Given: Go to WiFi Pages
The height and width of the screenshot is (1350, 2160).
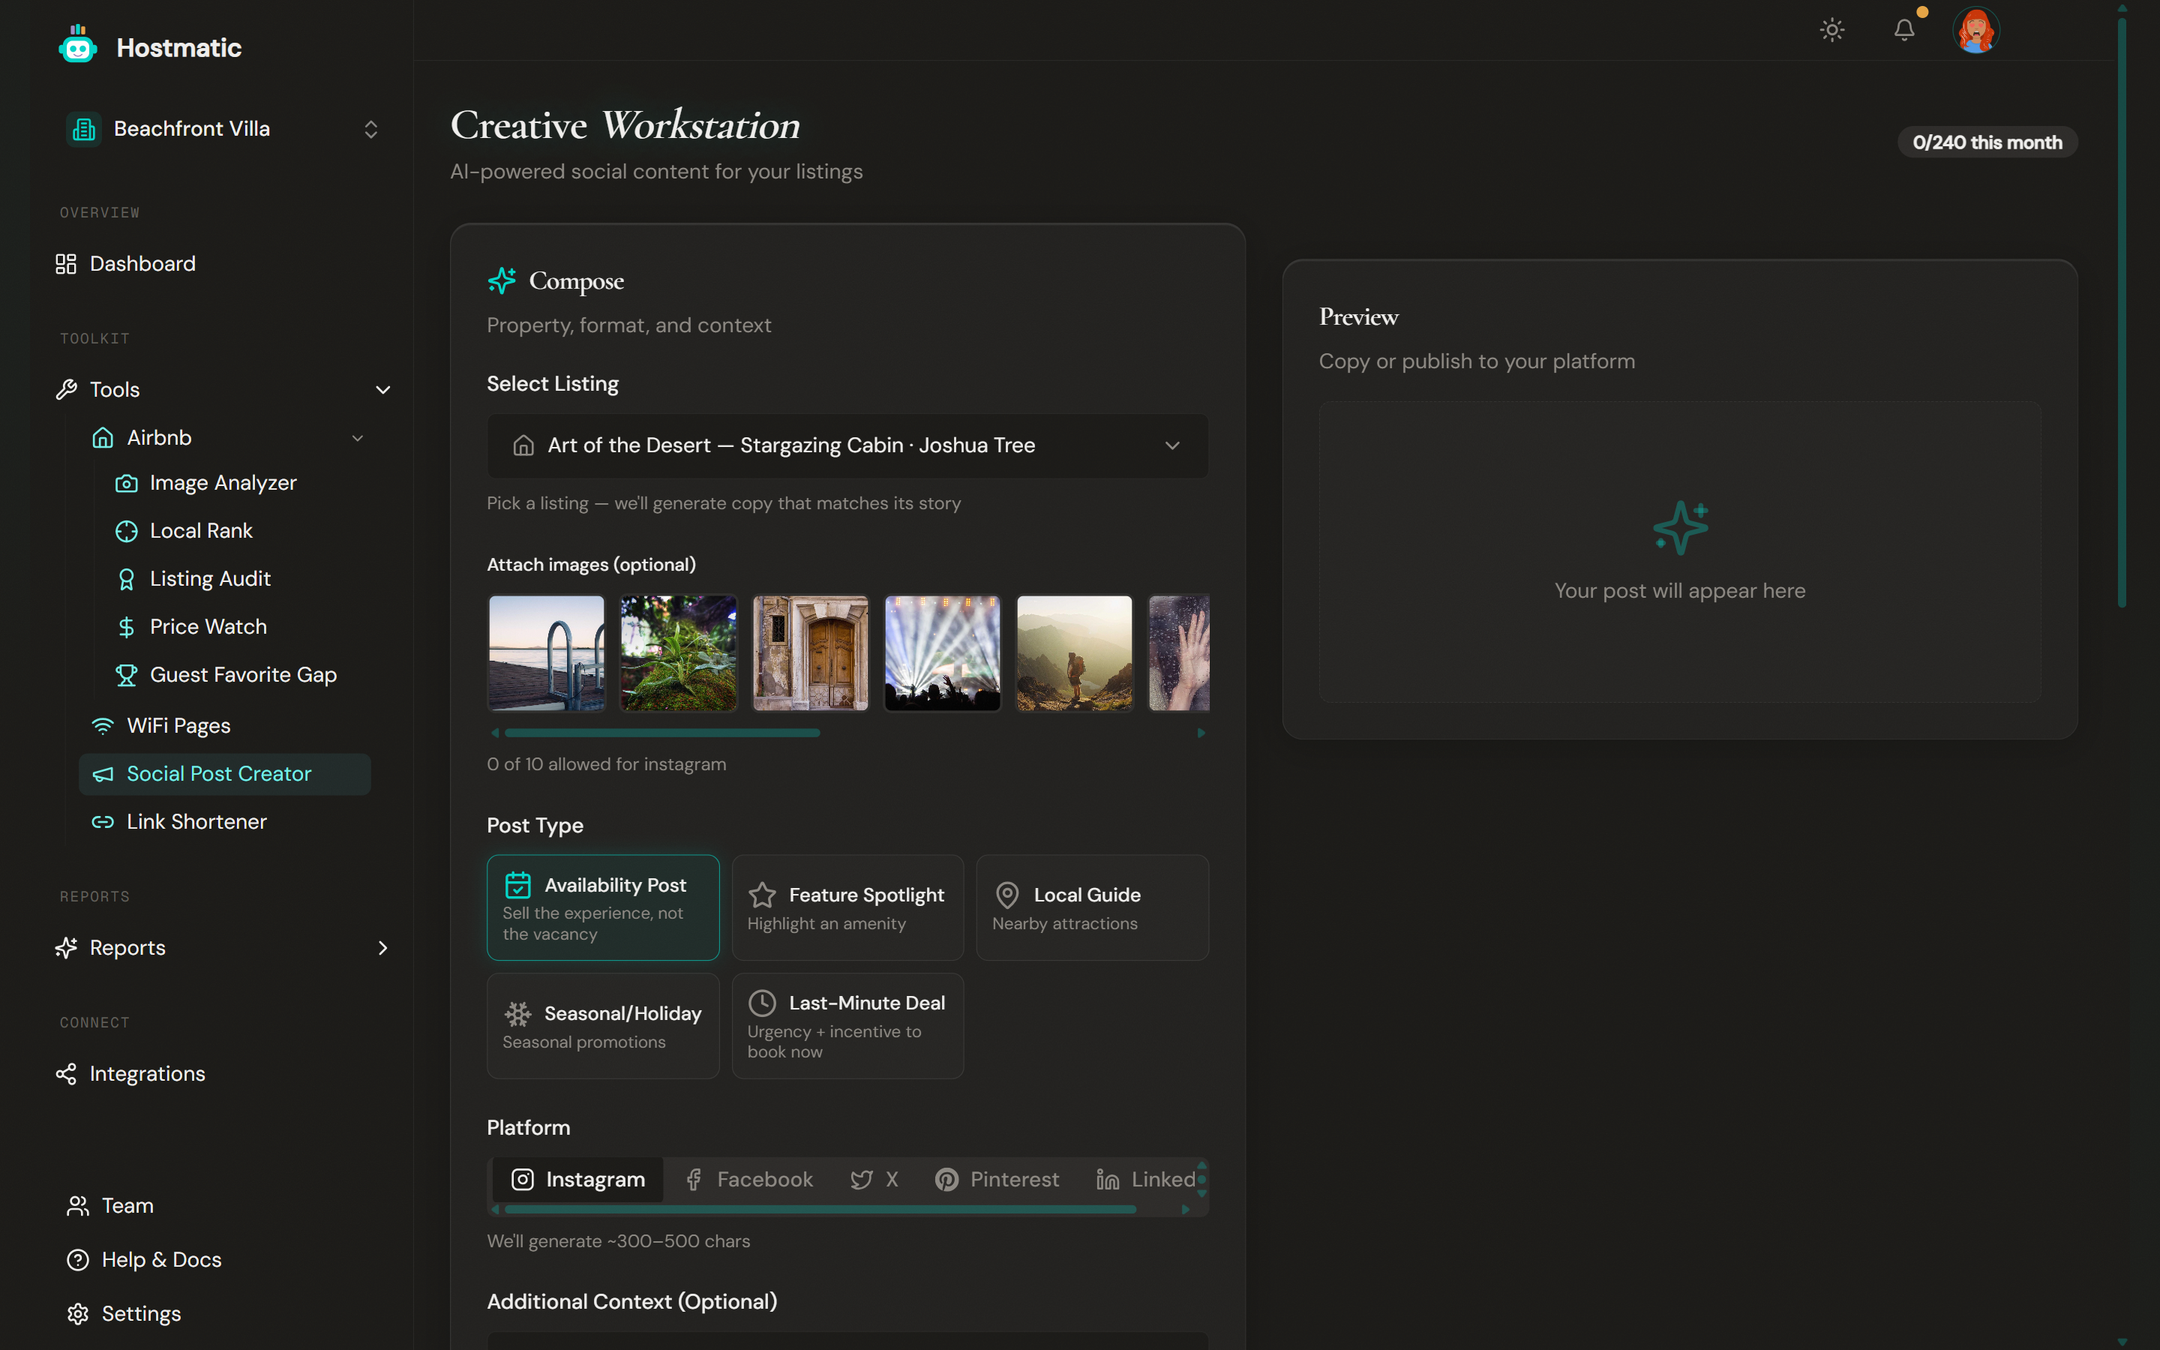Looking at the screenshot, I should coord(225,726).
